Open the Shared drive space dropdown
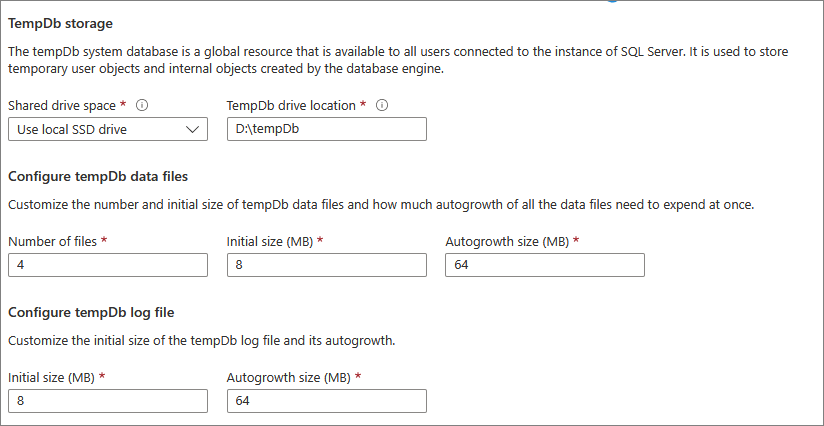This screenshot has width=824, height=426. (107, 129)
